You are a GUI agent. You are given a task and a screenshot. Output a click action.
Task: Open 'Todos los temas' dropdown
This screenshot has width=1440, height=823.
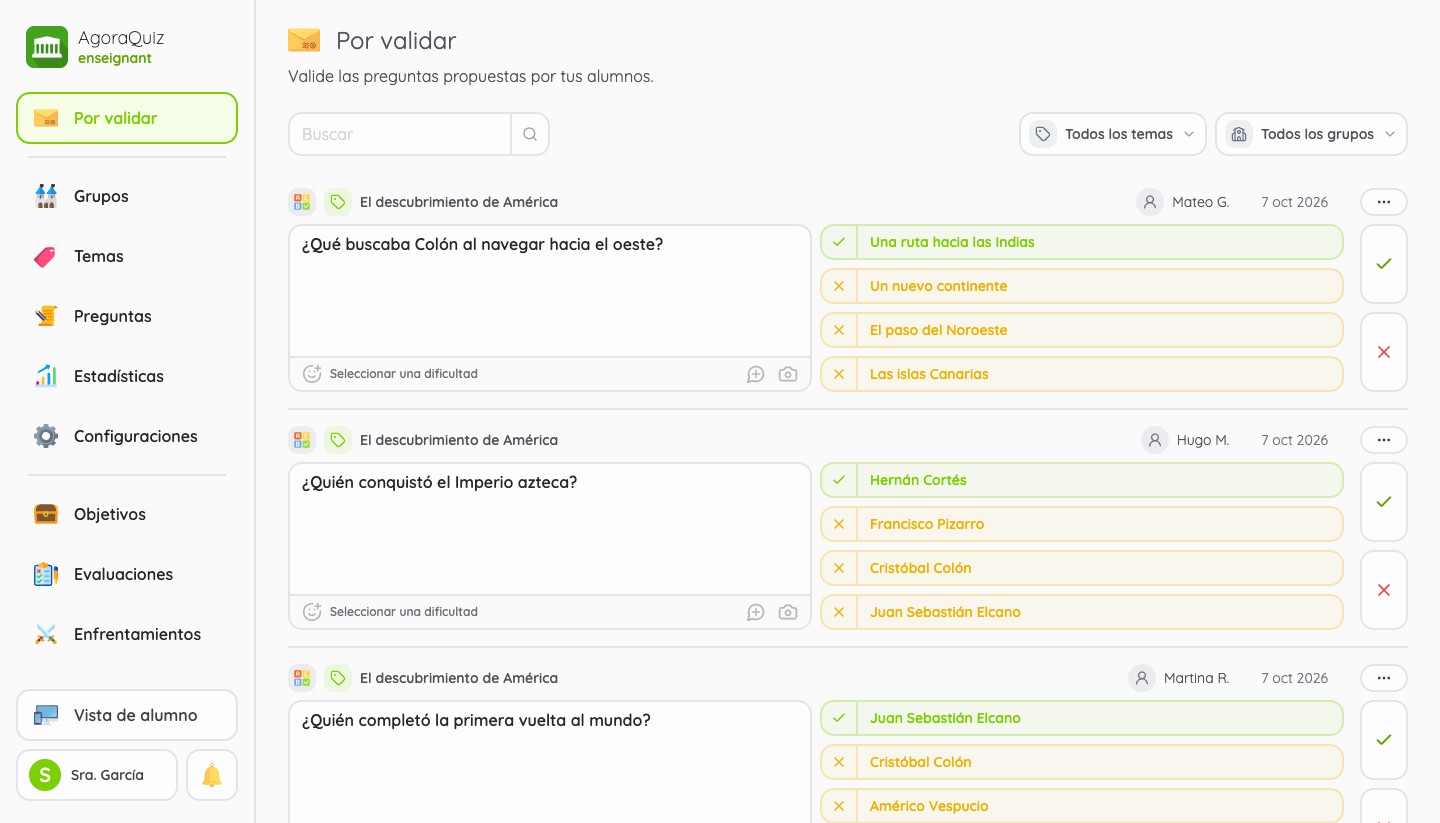(1113, 134)
